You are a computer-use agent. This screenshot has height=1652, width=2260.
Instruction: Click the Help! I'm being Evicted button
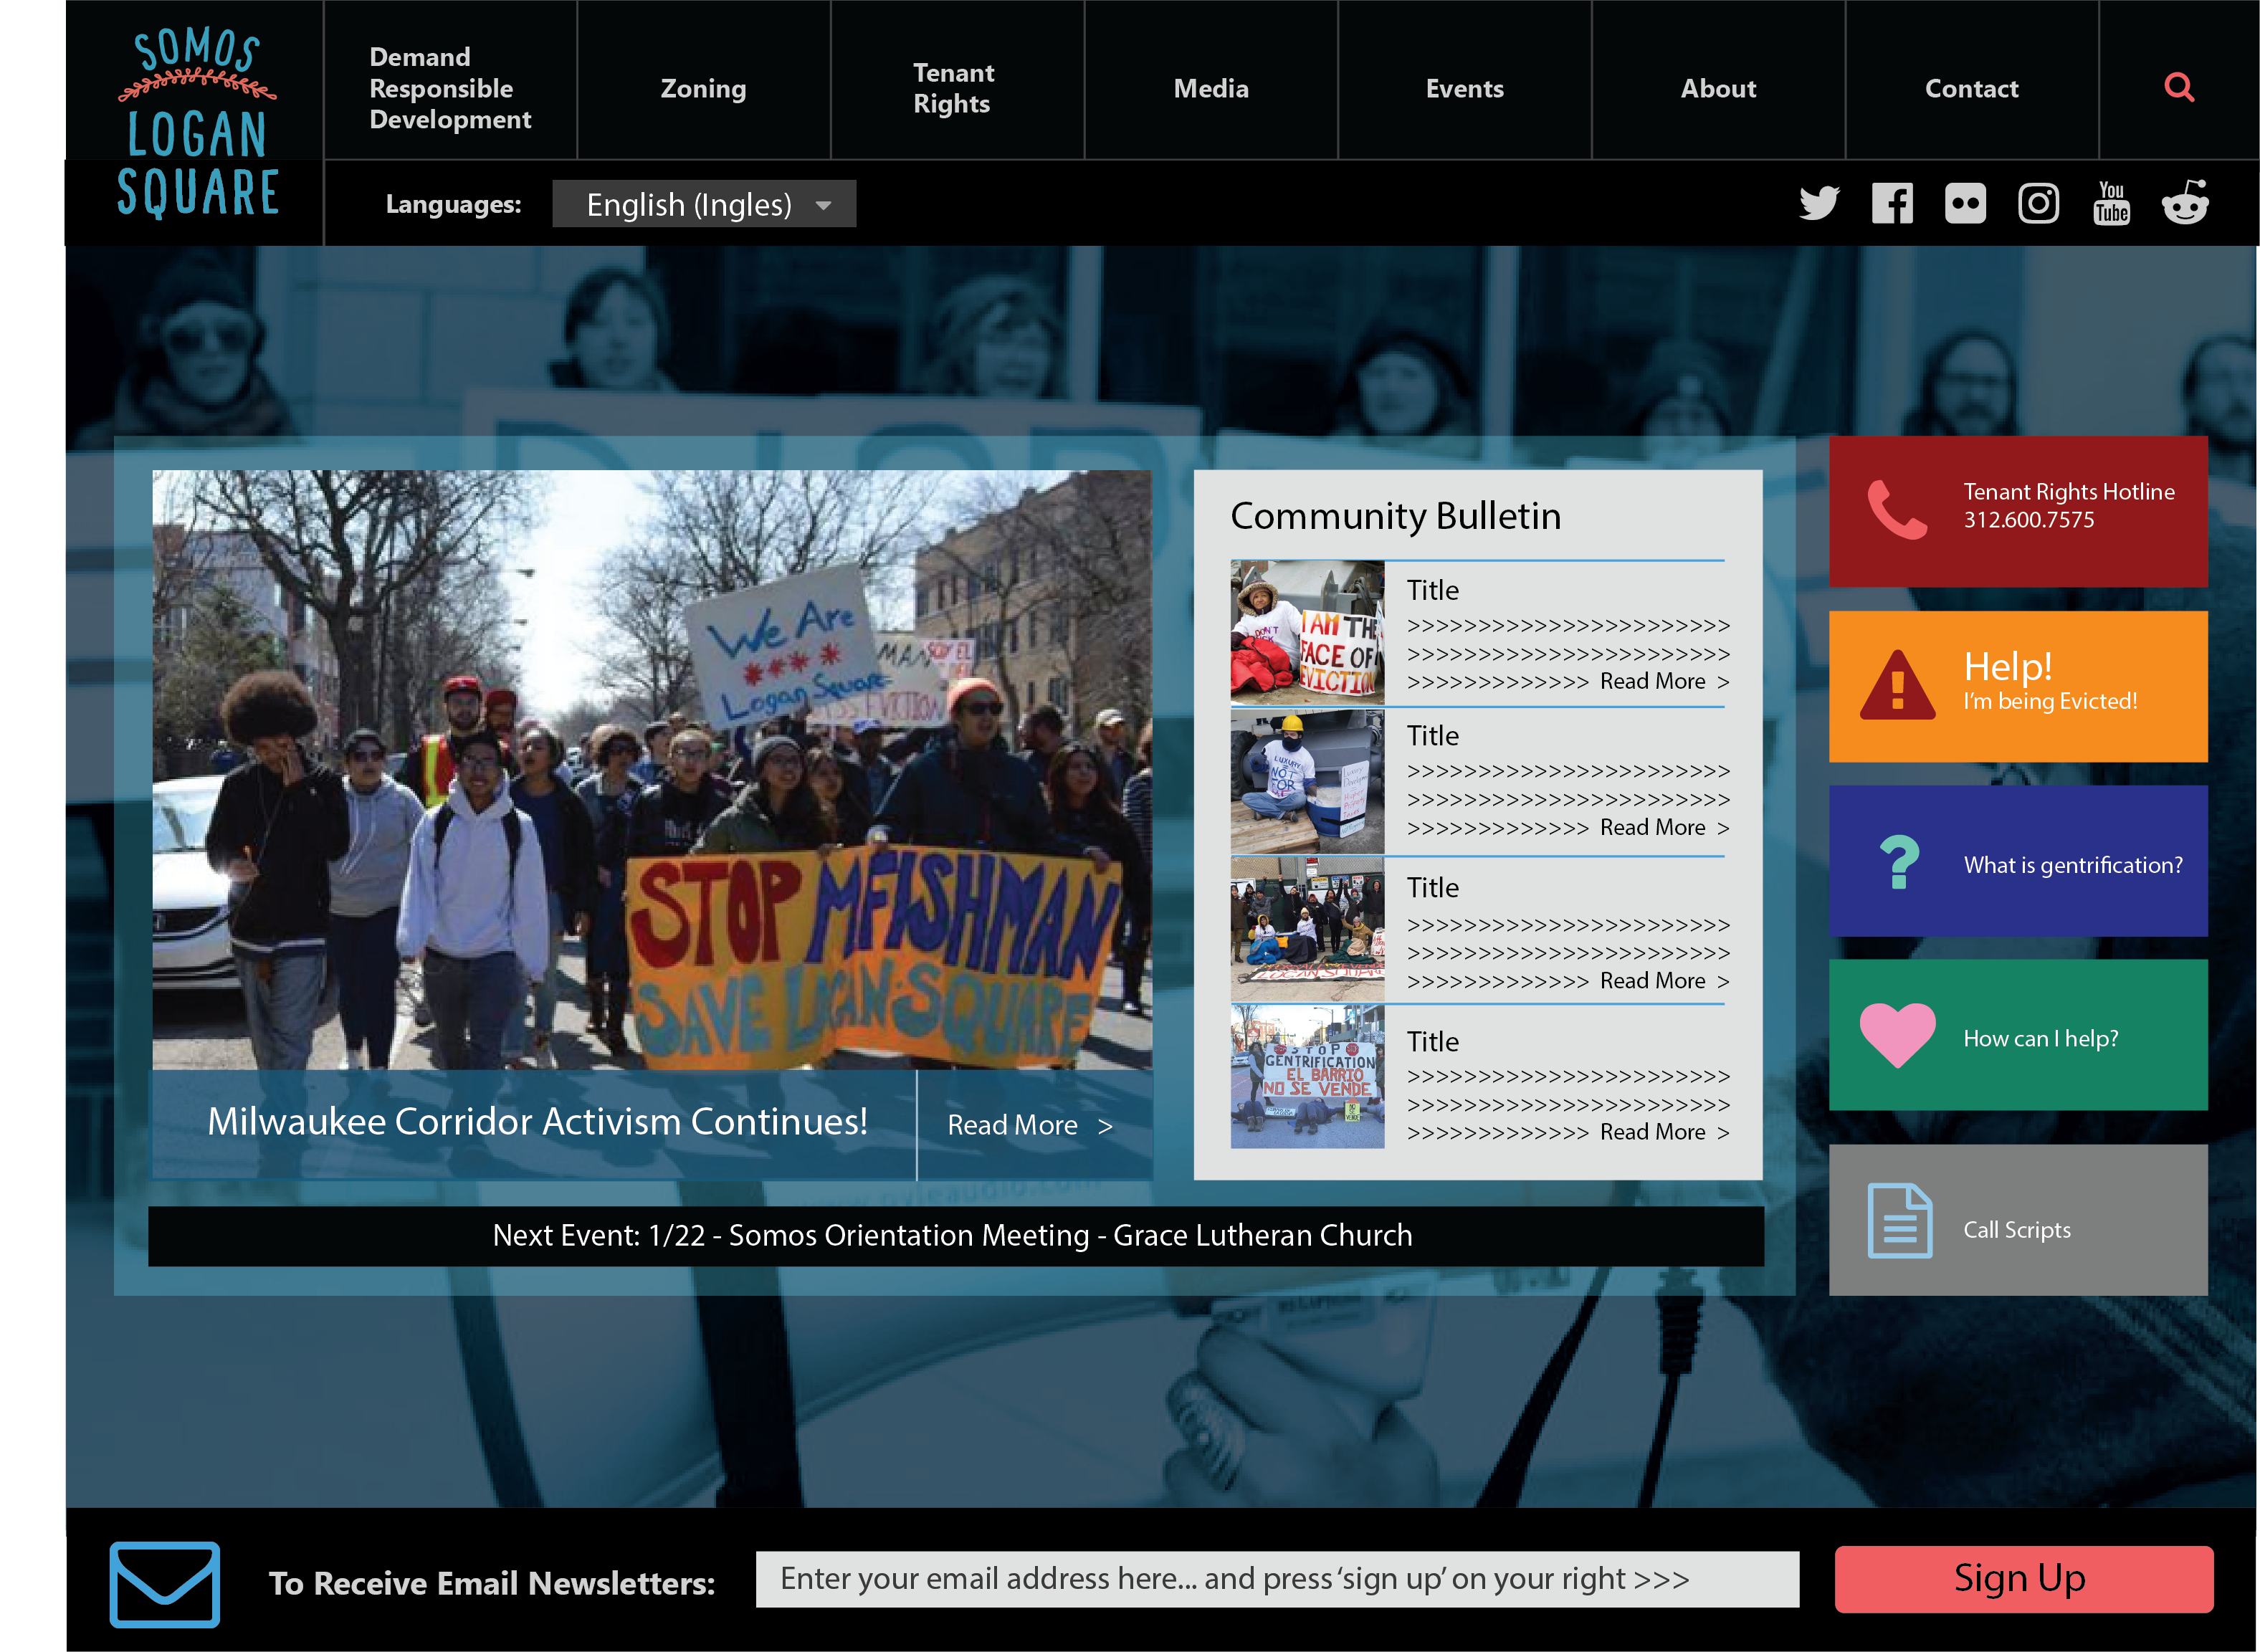tap(2018, 687)
